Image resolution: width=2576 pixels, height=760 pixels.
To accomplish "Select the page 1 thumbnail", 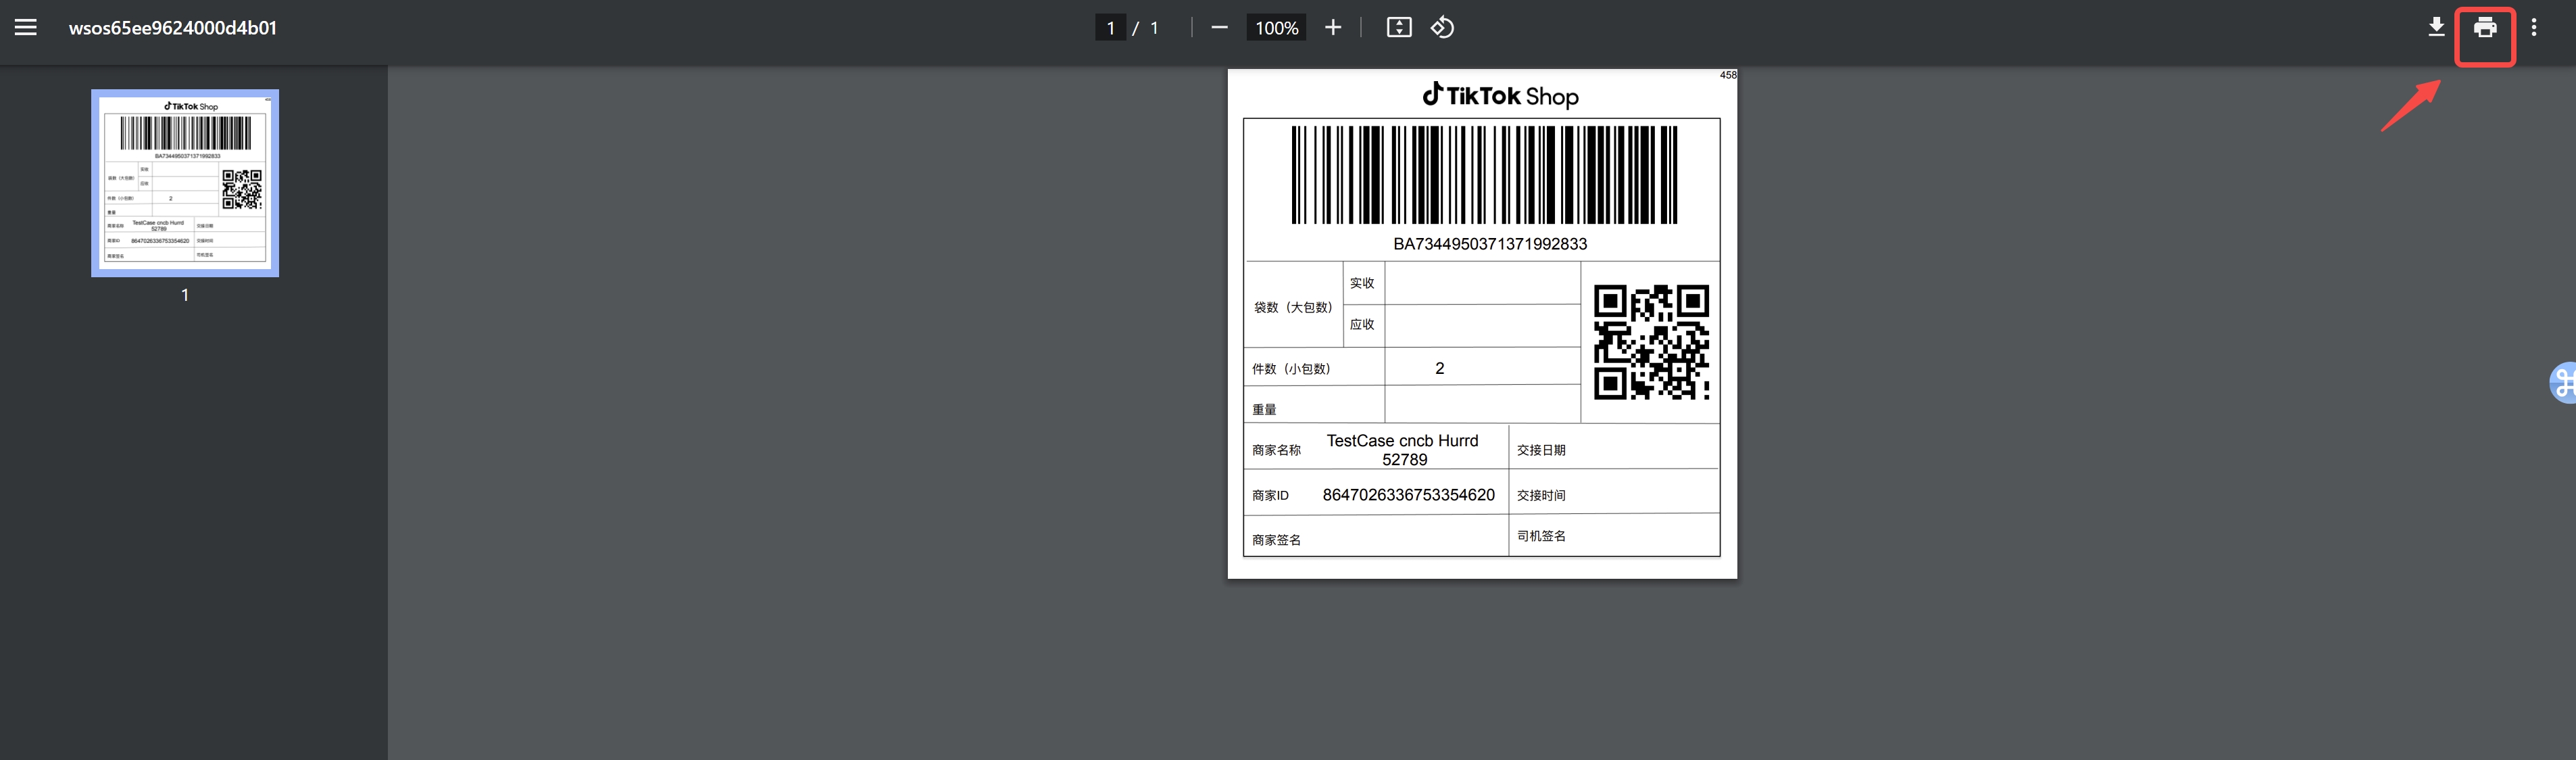I will (185, 183).
